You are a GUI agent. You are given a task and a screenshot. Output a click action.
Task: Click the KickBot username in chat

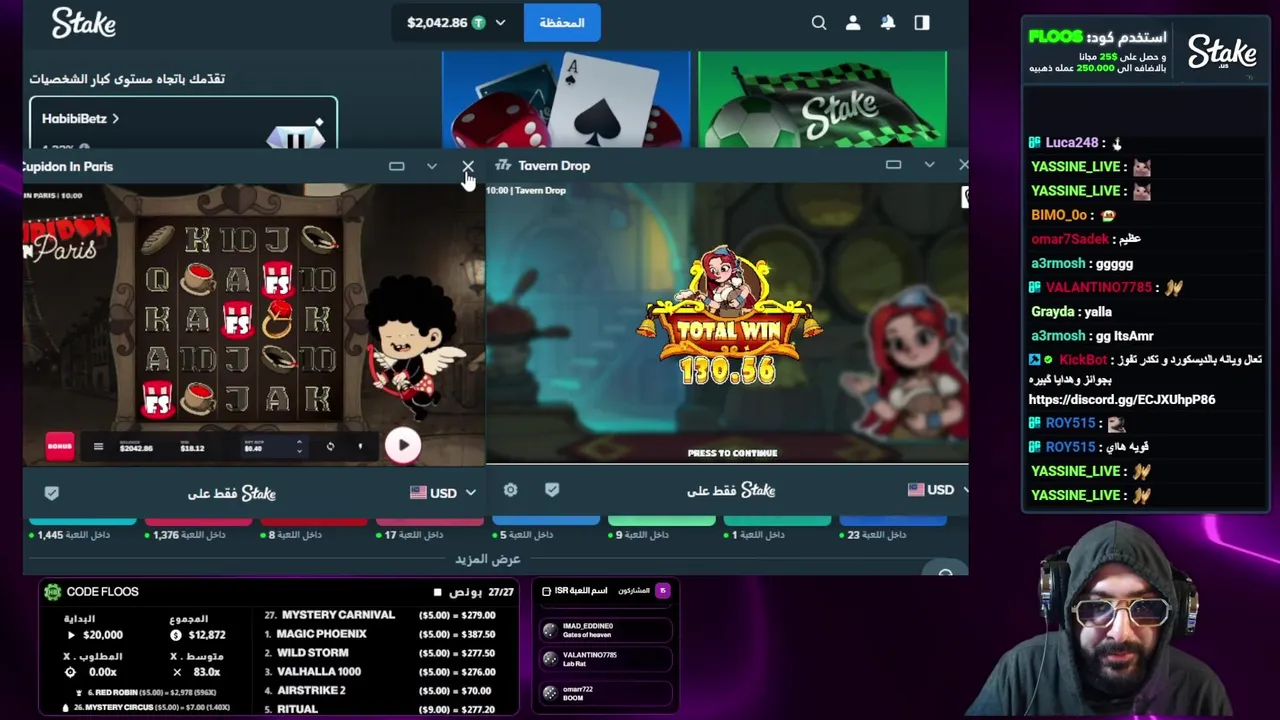1082,359
